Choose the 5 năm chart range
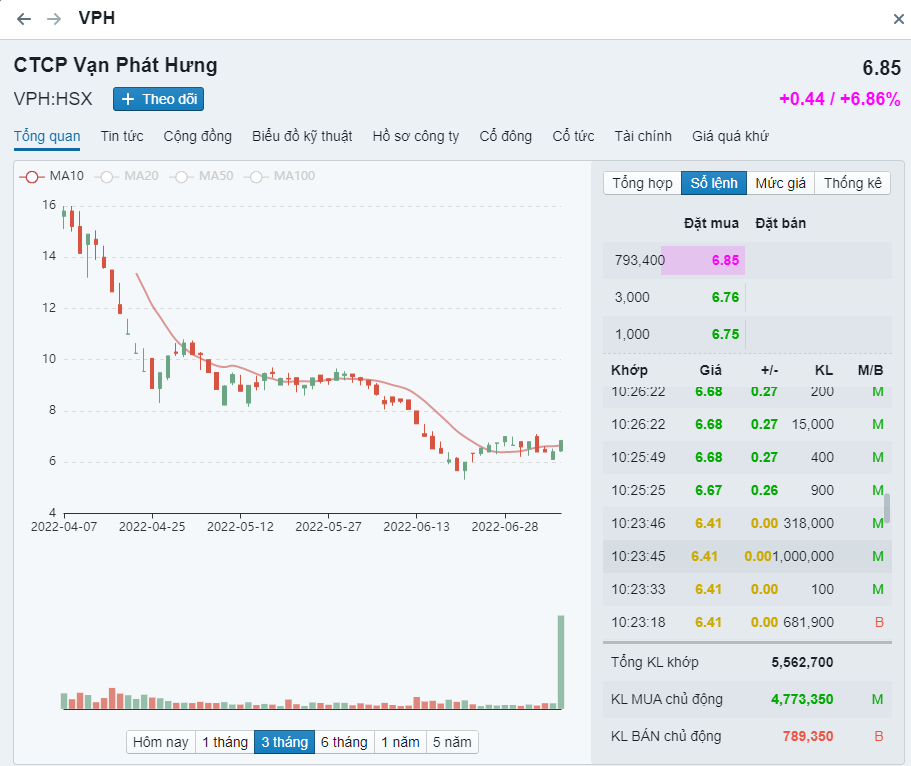The height and width of the screenshot is (766, 911). 451,742
